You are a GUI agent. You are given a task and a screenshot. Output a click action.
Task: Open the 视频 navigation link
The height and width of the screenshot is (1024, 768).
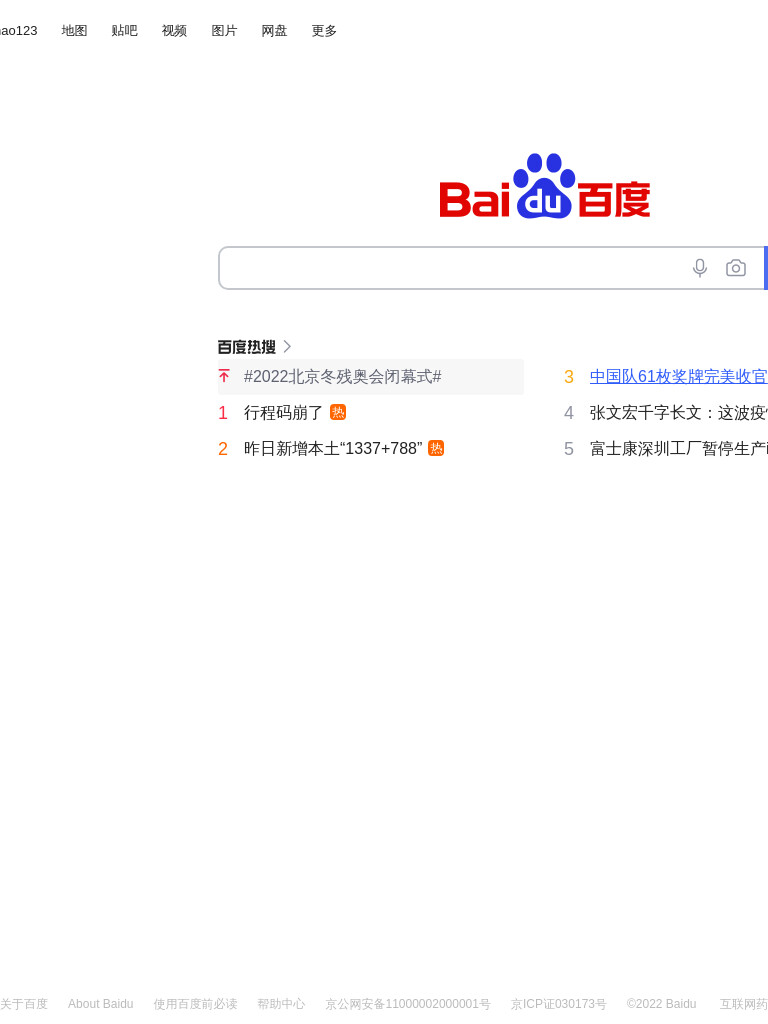174,31
